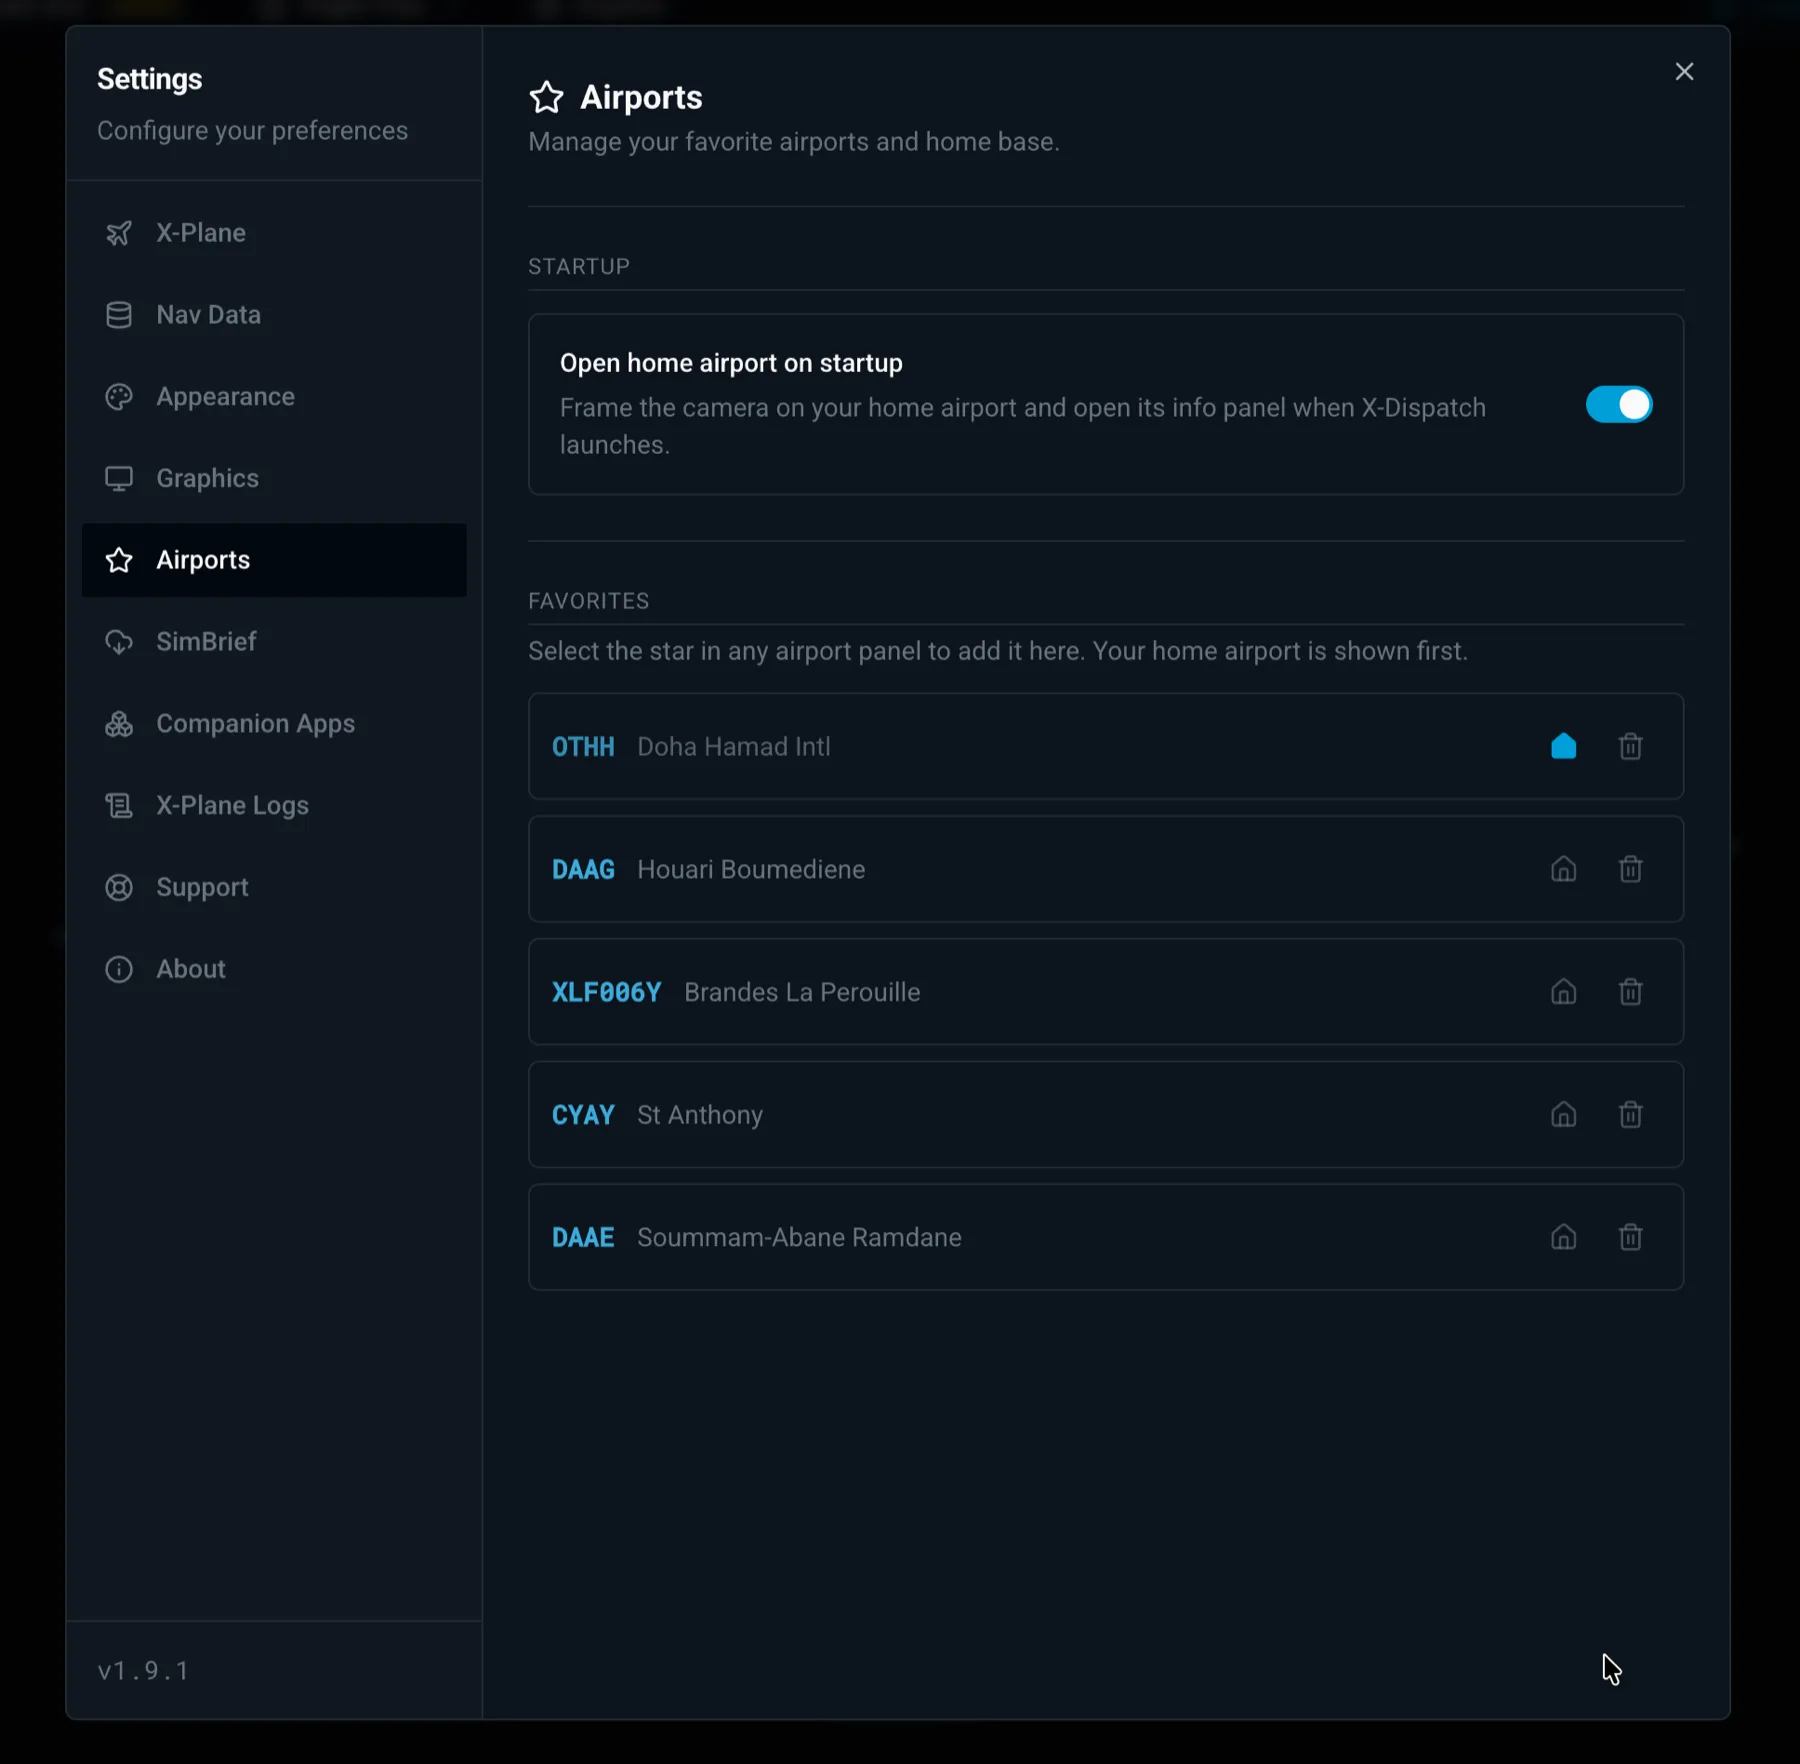Click the XLF006Y airport code
1800x1764 pixels.
(607, 992)
